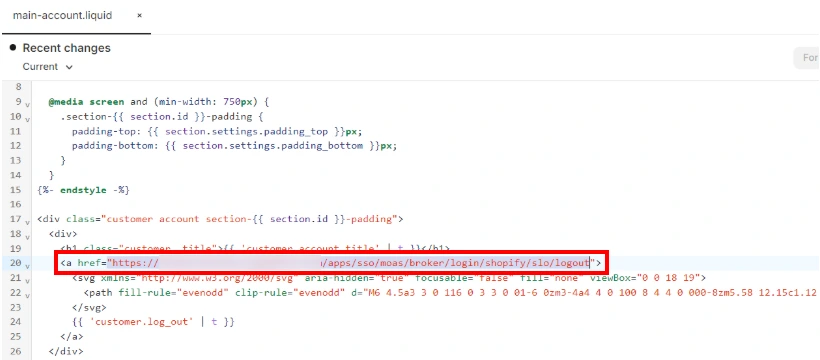Image resolution: width=820 pixels, height=360 pixels.
Task: Click line number 25 in gutter
Action: [16, 336]
